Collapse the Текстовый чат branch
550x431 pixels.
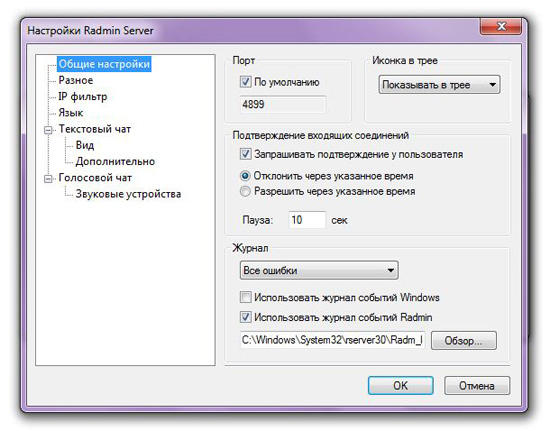click(48, 130)
